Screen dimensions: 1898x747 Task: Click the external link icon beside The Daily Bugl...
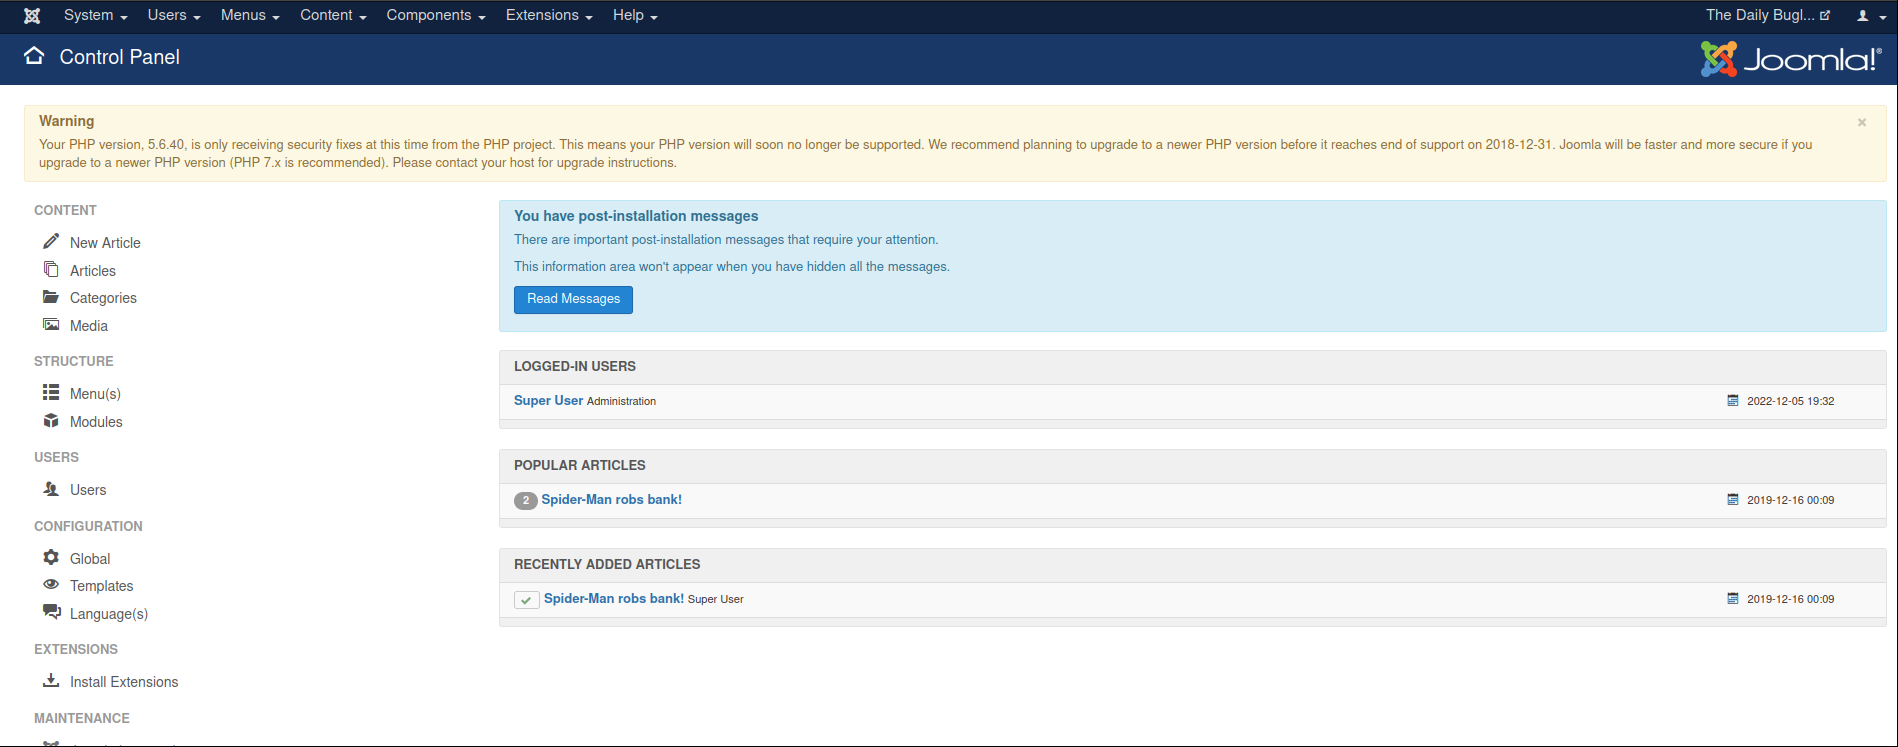(1825, 15)
